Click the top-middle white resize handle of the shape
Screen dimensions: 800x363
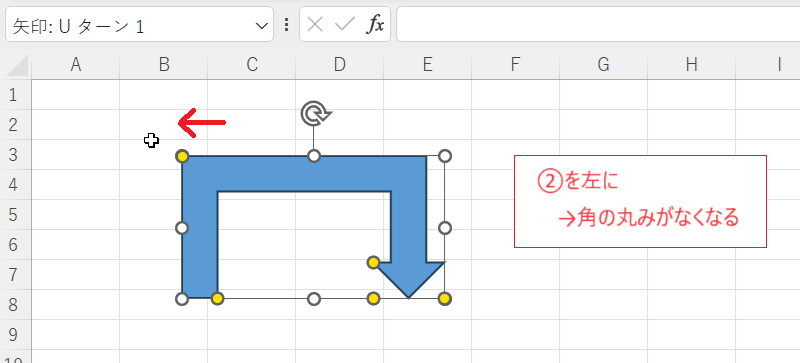[314, 156]
